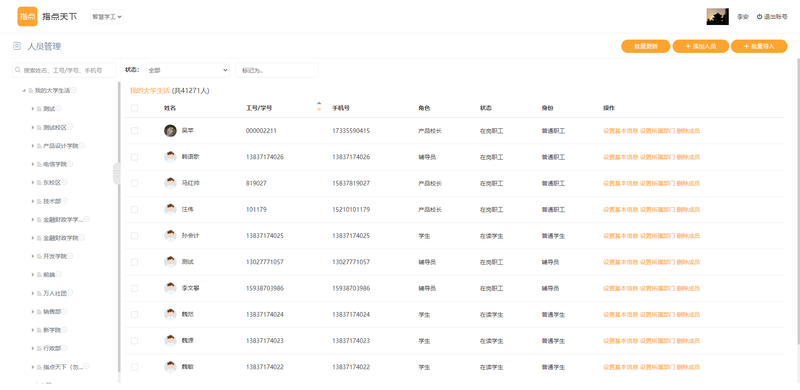
Task: Open the circle options icon after 测试校区
Action: point(70,127)
